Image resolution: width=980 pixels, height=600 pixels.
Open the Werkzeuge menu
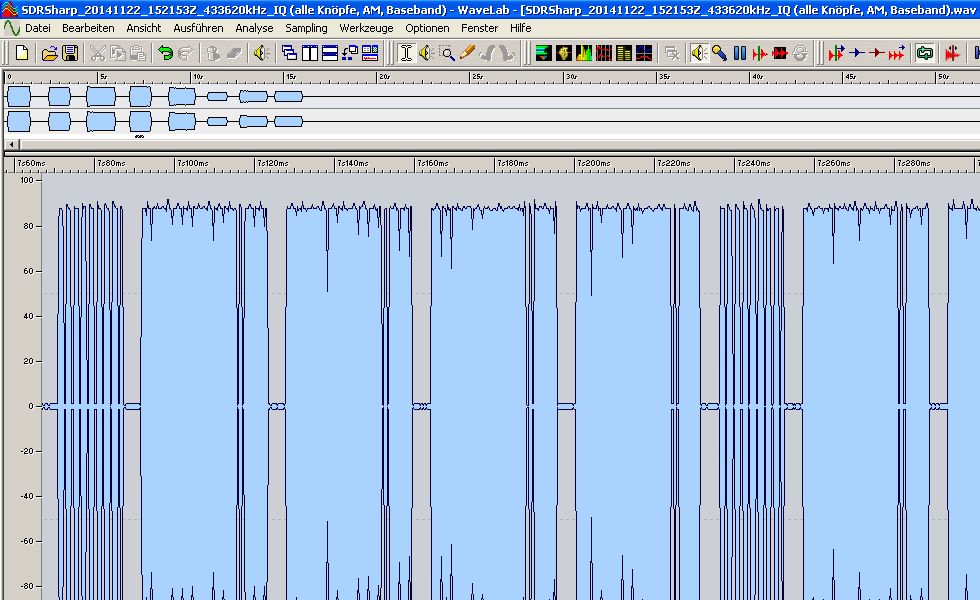(x=366, y=28)
